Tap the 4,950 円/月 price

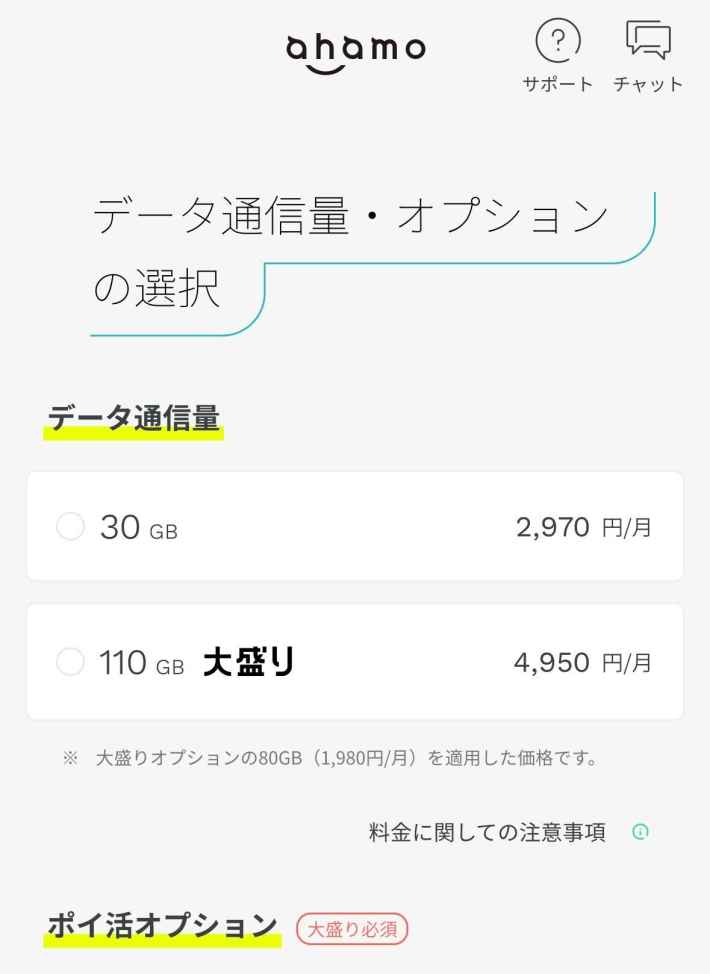583,662
